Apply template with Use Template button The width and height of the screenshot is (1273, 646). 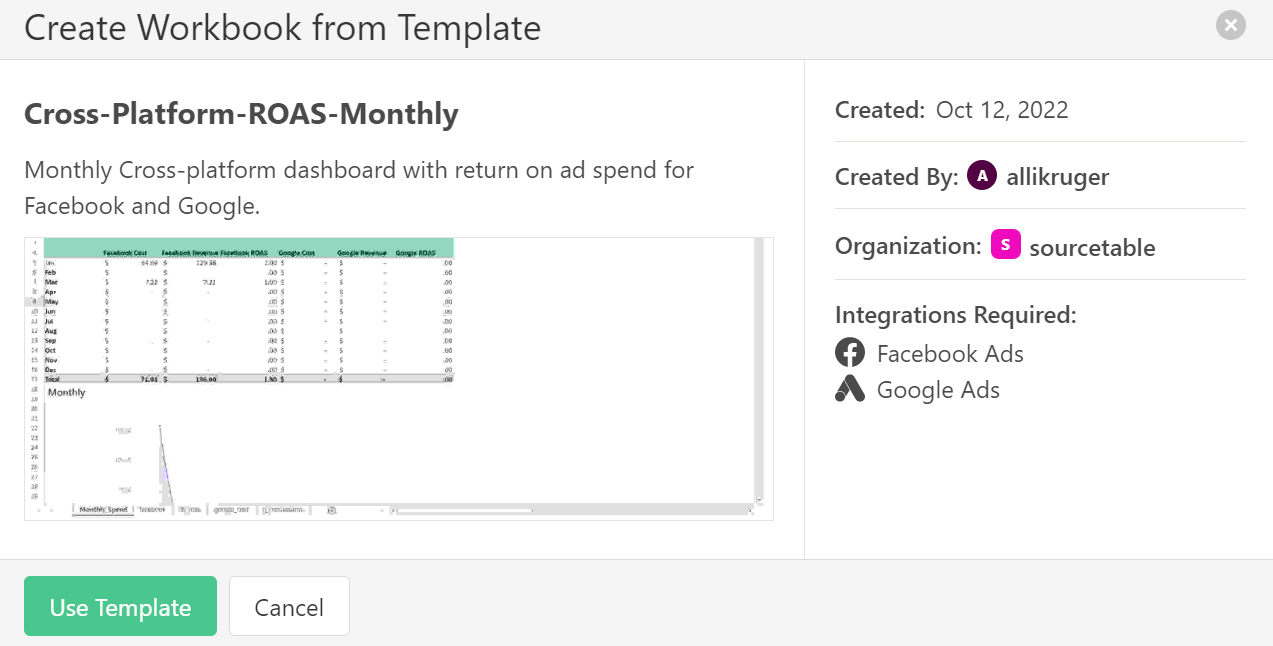[x=120, y=606]
